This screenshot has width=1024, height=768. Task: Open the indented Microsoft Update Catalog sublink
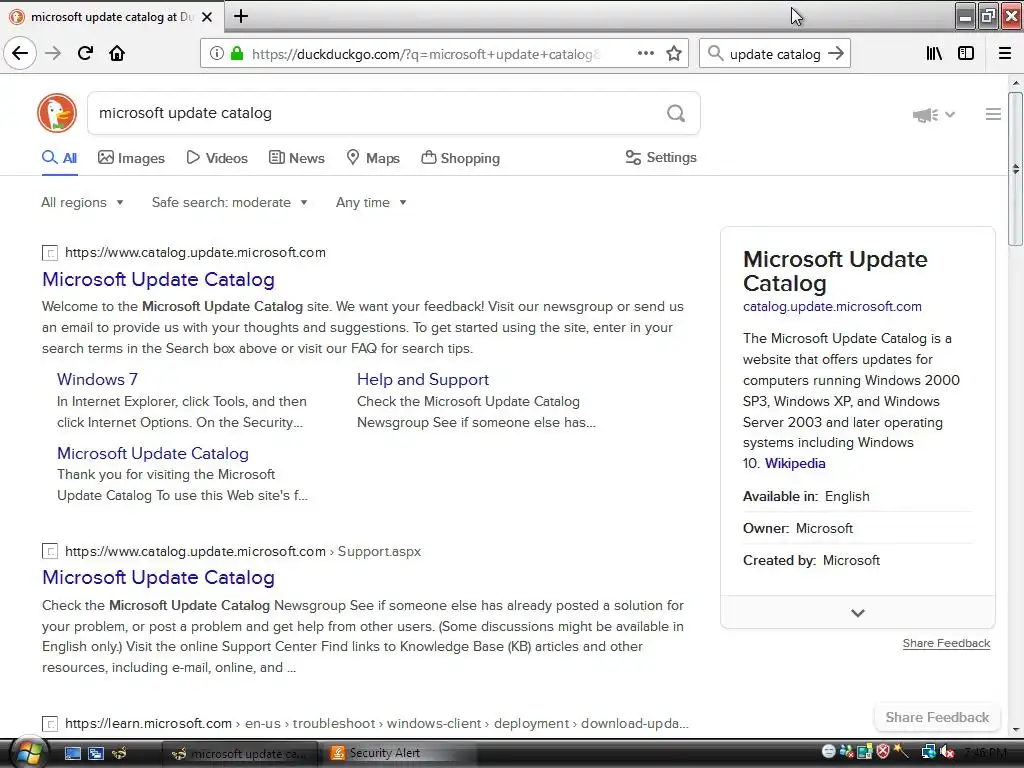coord(153,453)
